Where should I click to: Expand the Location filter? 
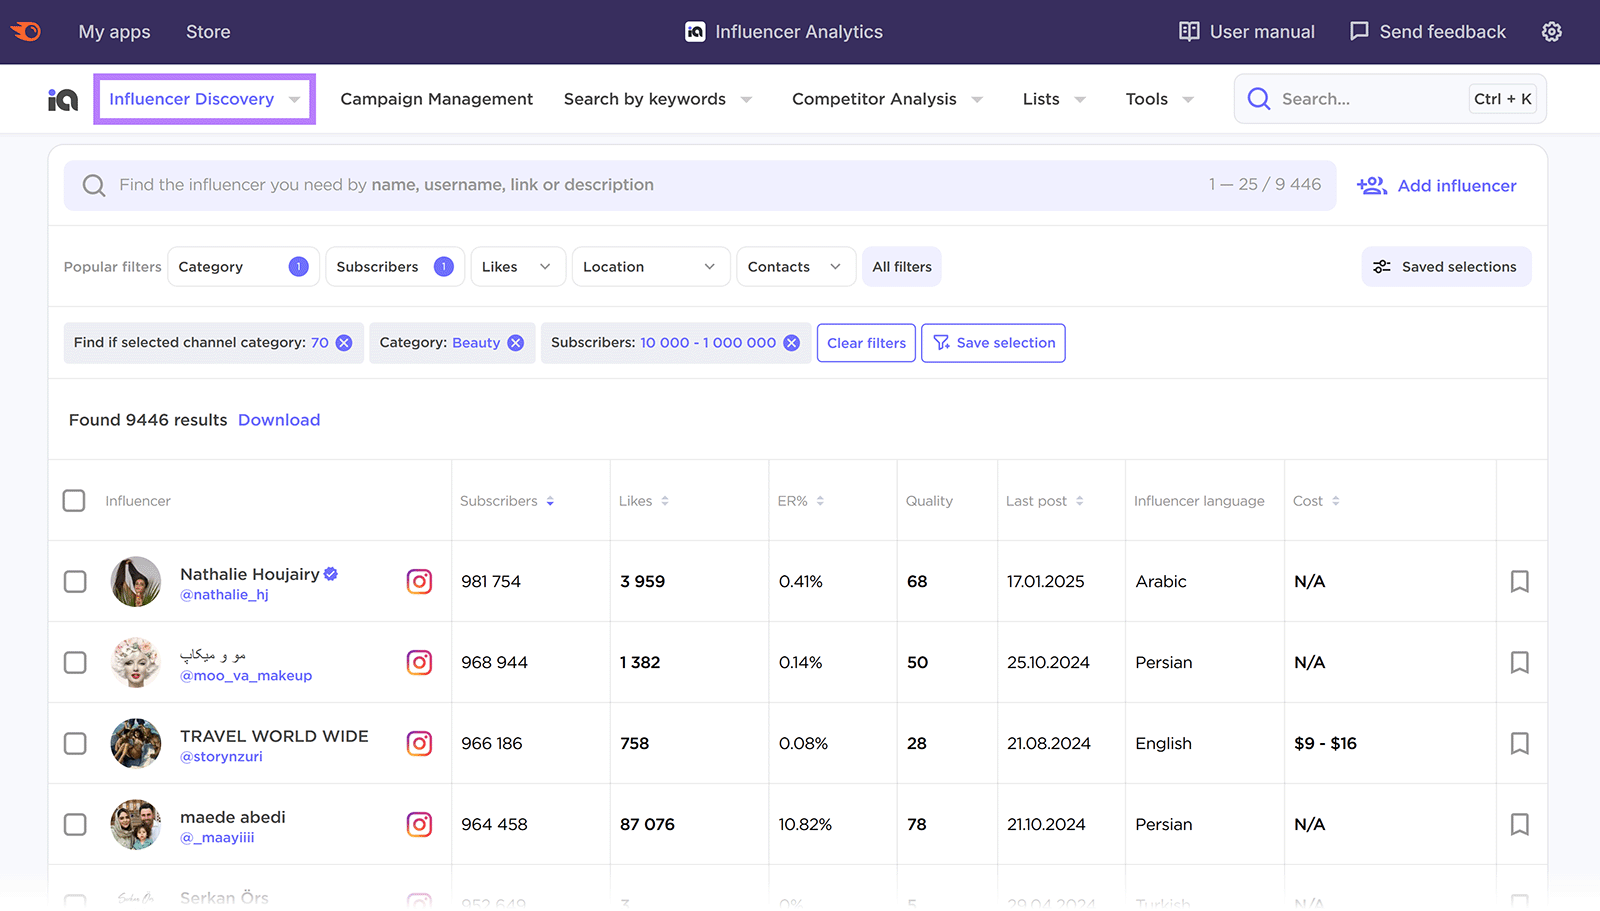tap(650, 266)
